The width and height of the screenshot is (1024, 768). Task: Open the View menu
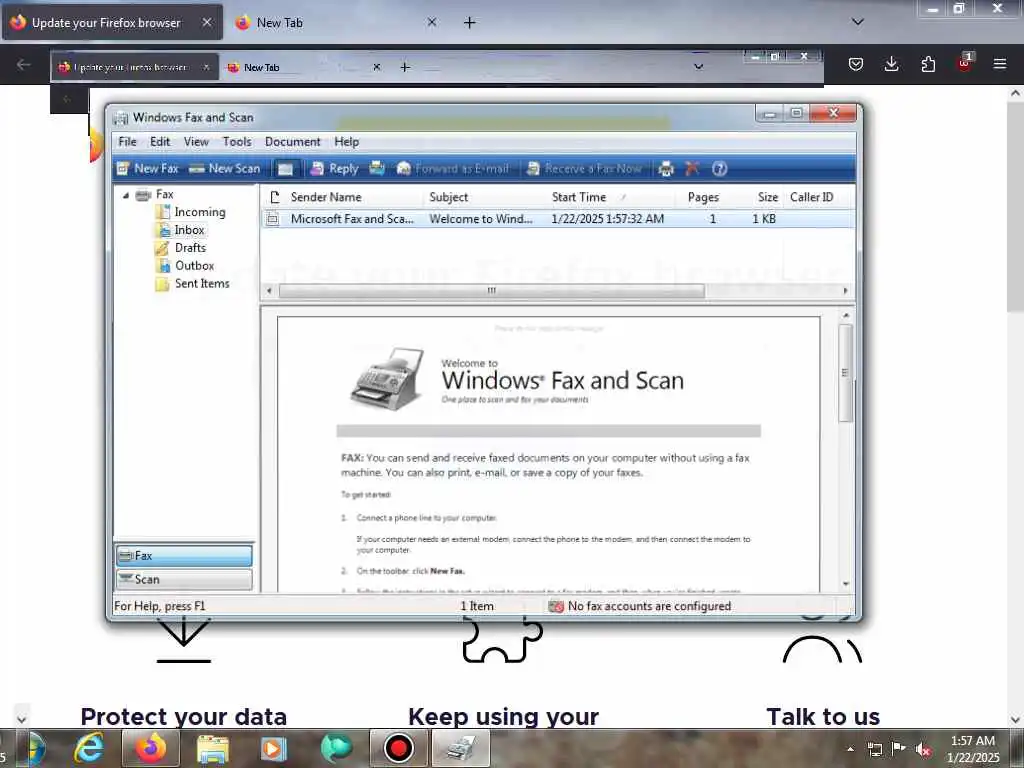coord(196,142)
